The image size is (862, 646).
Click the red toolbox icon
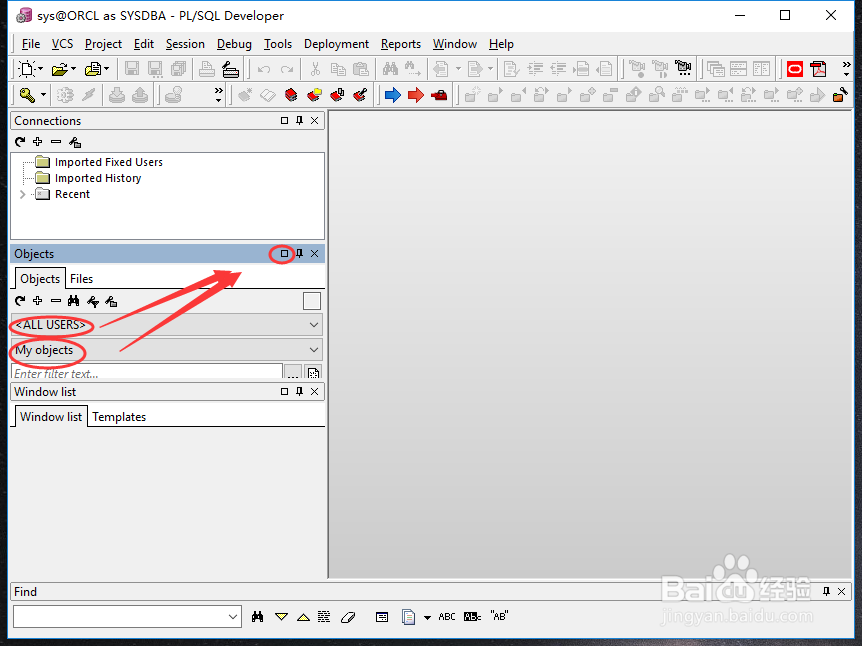click(x=439, y=96)
